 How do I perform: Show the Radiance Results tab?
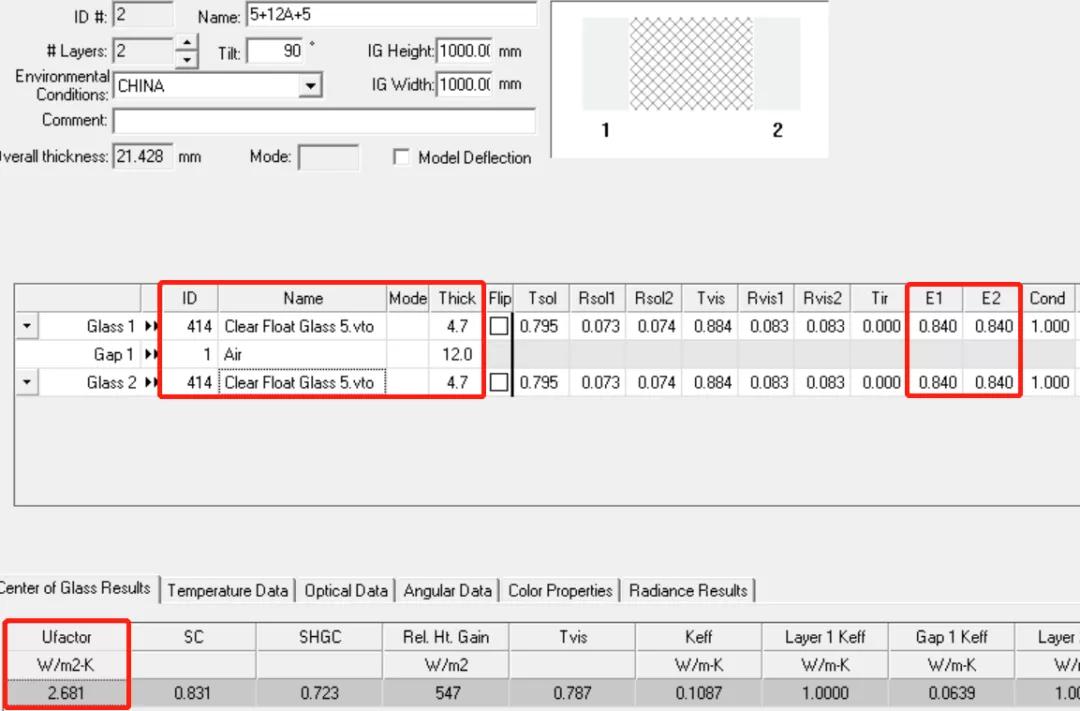[688, 590]
